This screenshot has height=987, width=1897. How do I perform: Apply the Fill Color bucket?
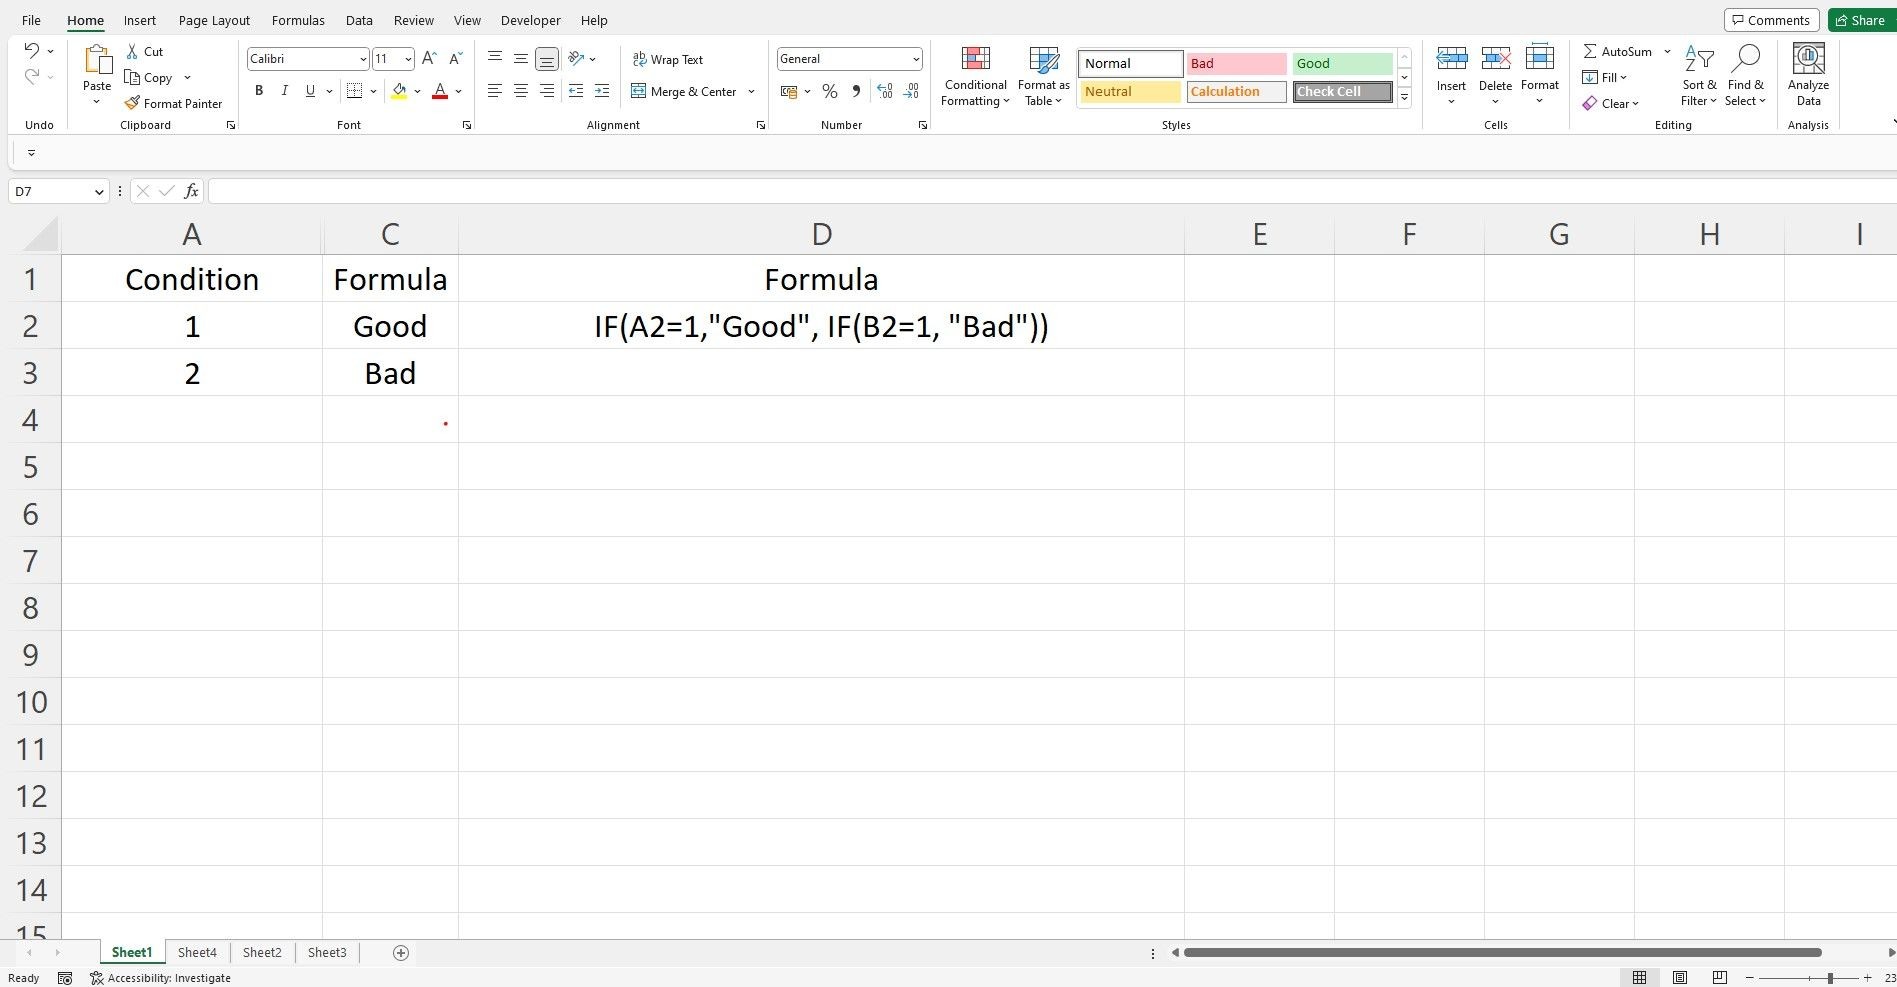(x=399, y=91)
